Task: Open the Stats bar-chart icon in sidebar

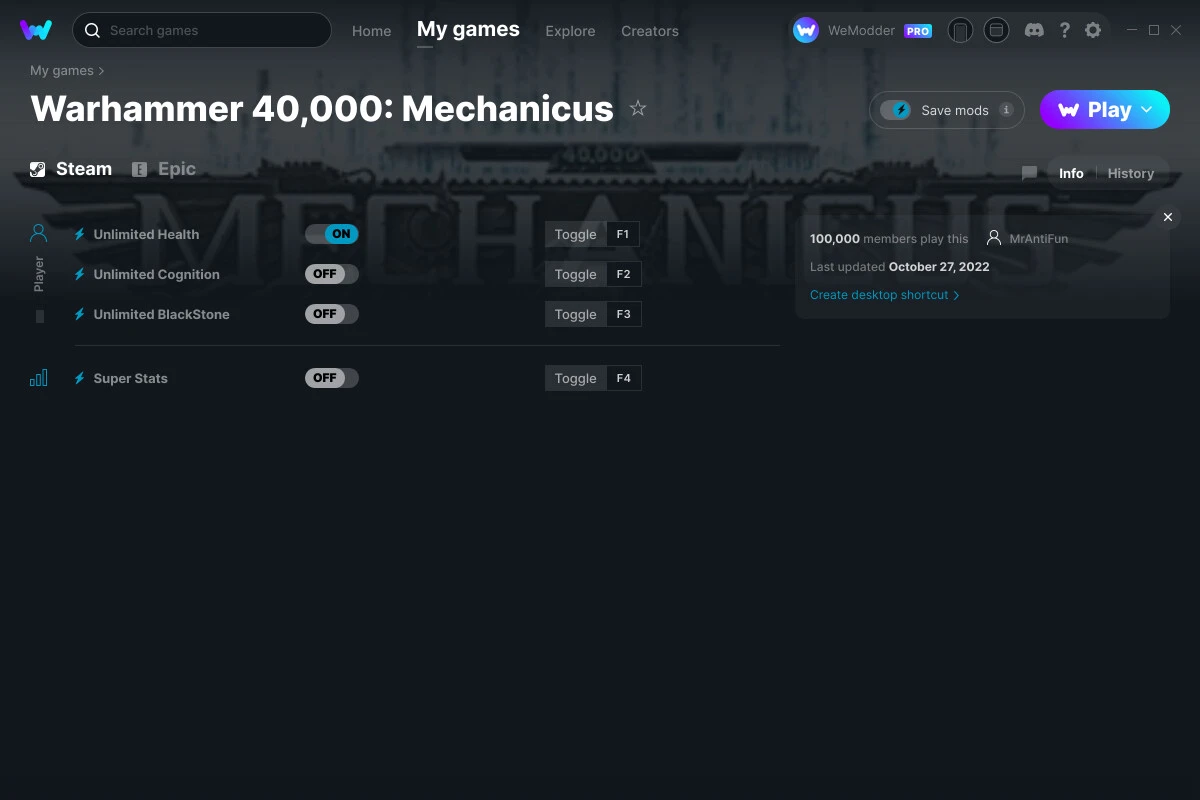Action: coord(38,378)
